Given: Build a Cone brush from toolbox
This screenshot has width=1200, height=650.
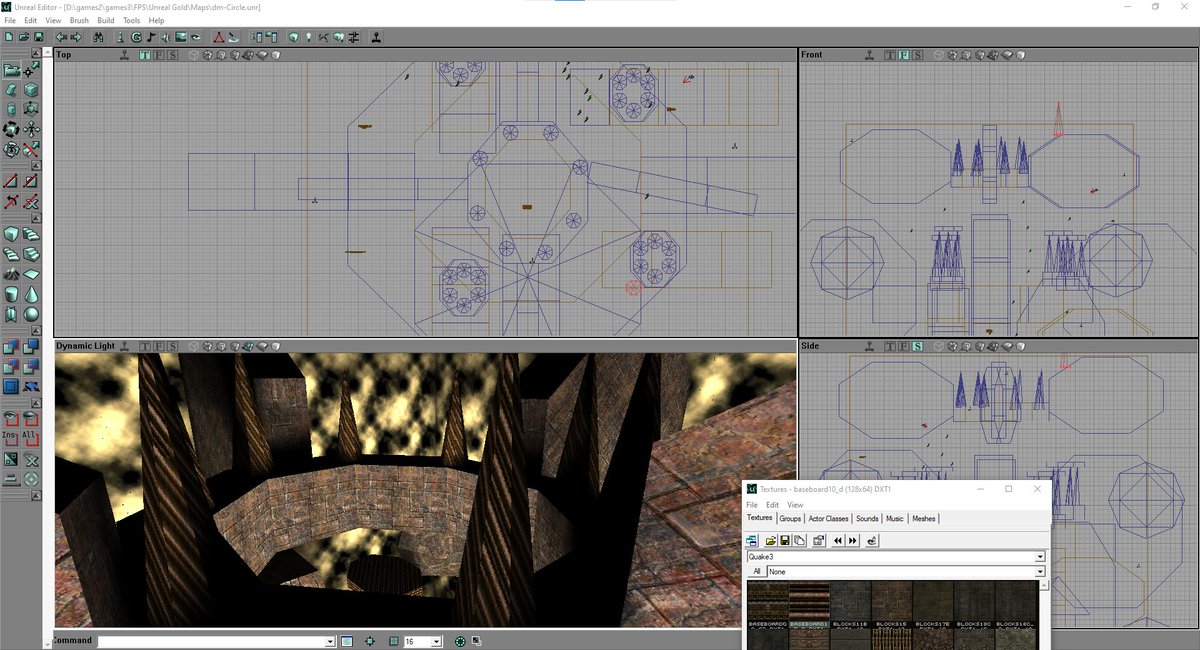Looking at the screenshot, I should click(x=32, y=294).
